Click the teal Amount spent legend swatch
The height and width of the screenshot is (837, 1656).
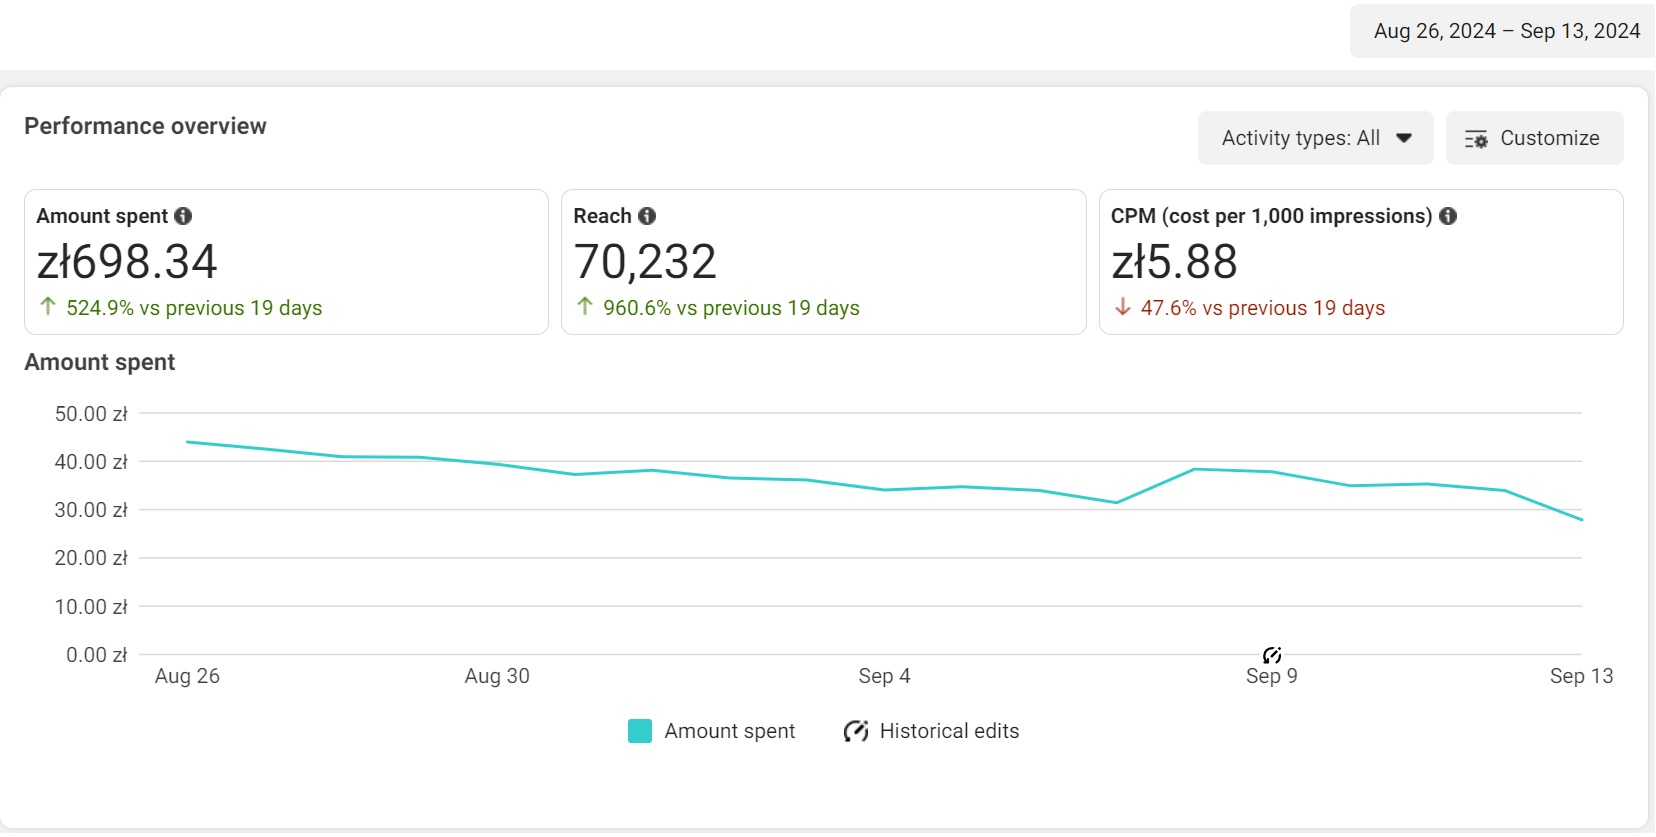(640, 731)
